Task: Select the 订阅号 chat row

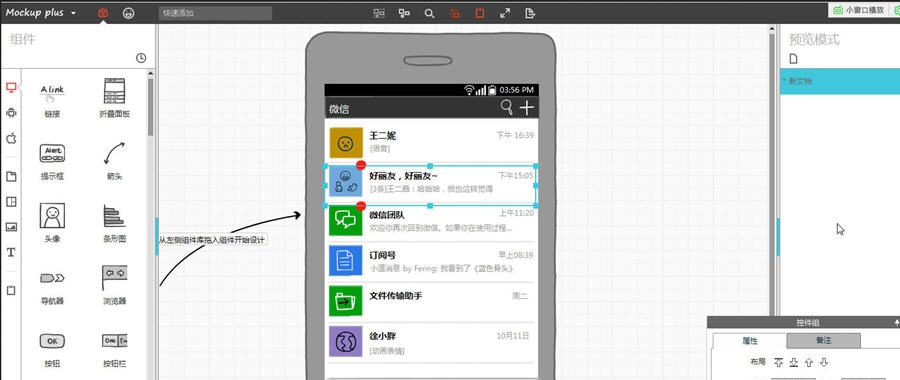Action: click(432, 261)
